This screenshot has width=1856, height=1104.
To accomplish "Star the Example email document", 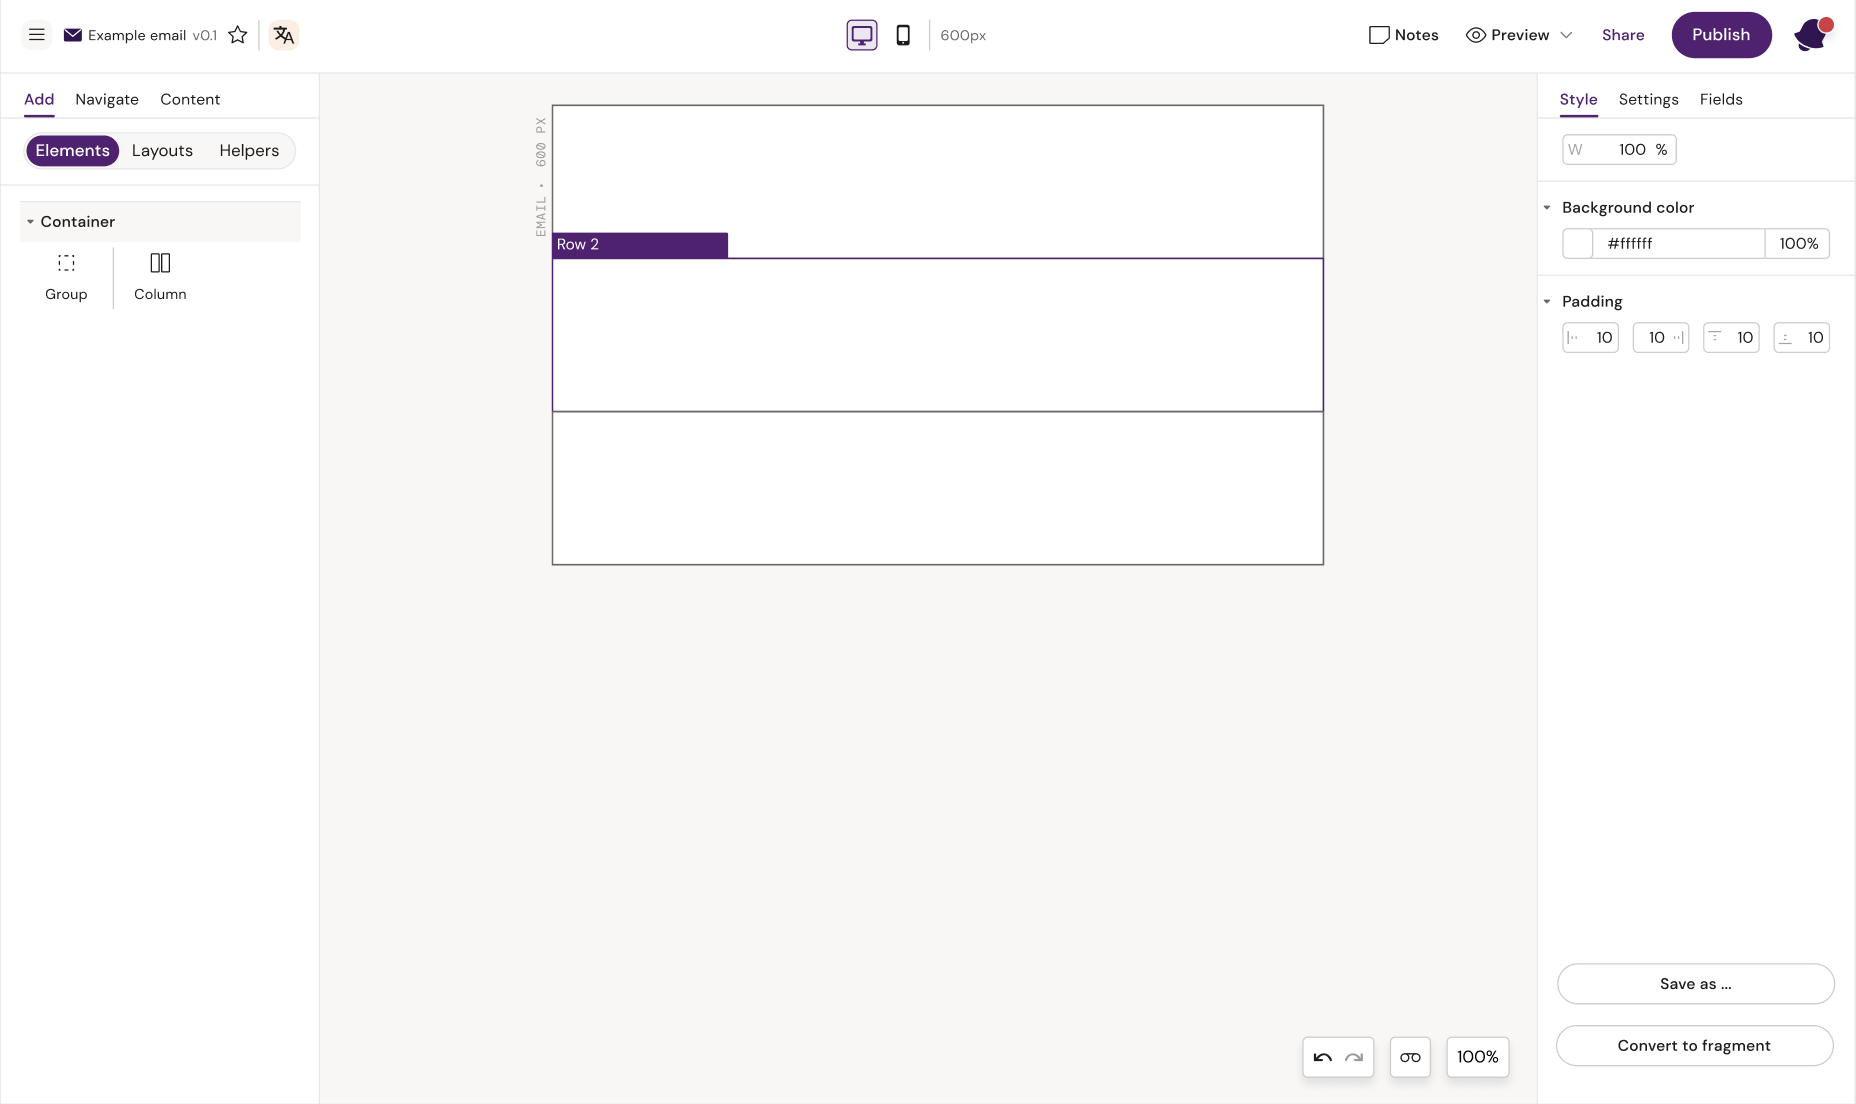I will coord(237,34).
